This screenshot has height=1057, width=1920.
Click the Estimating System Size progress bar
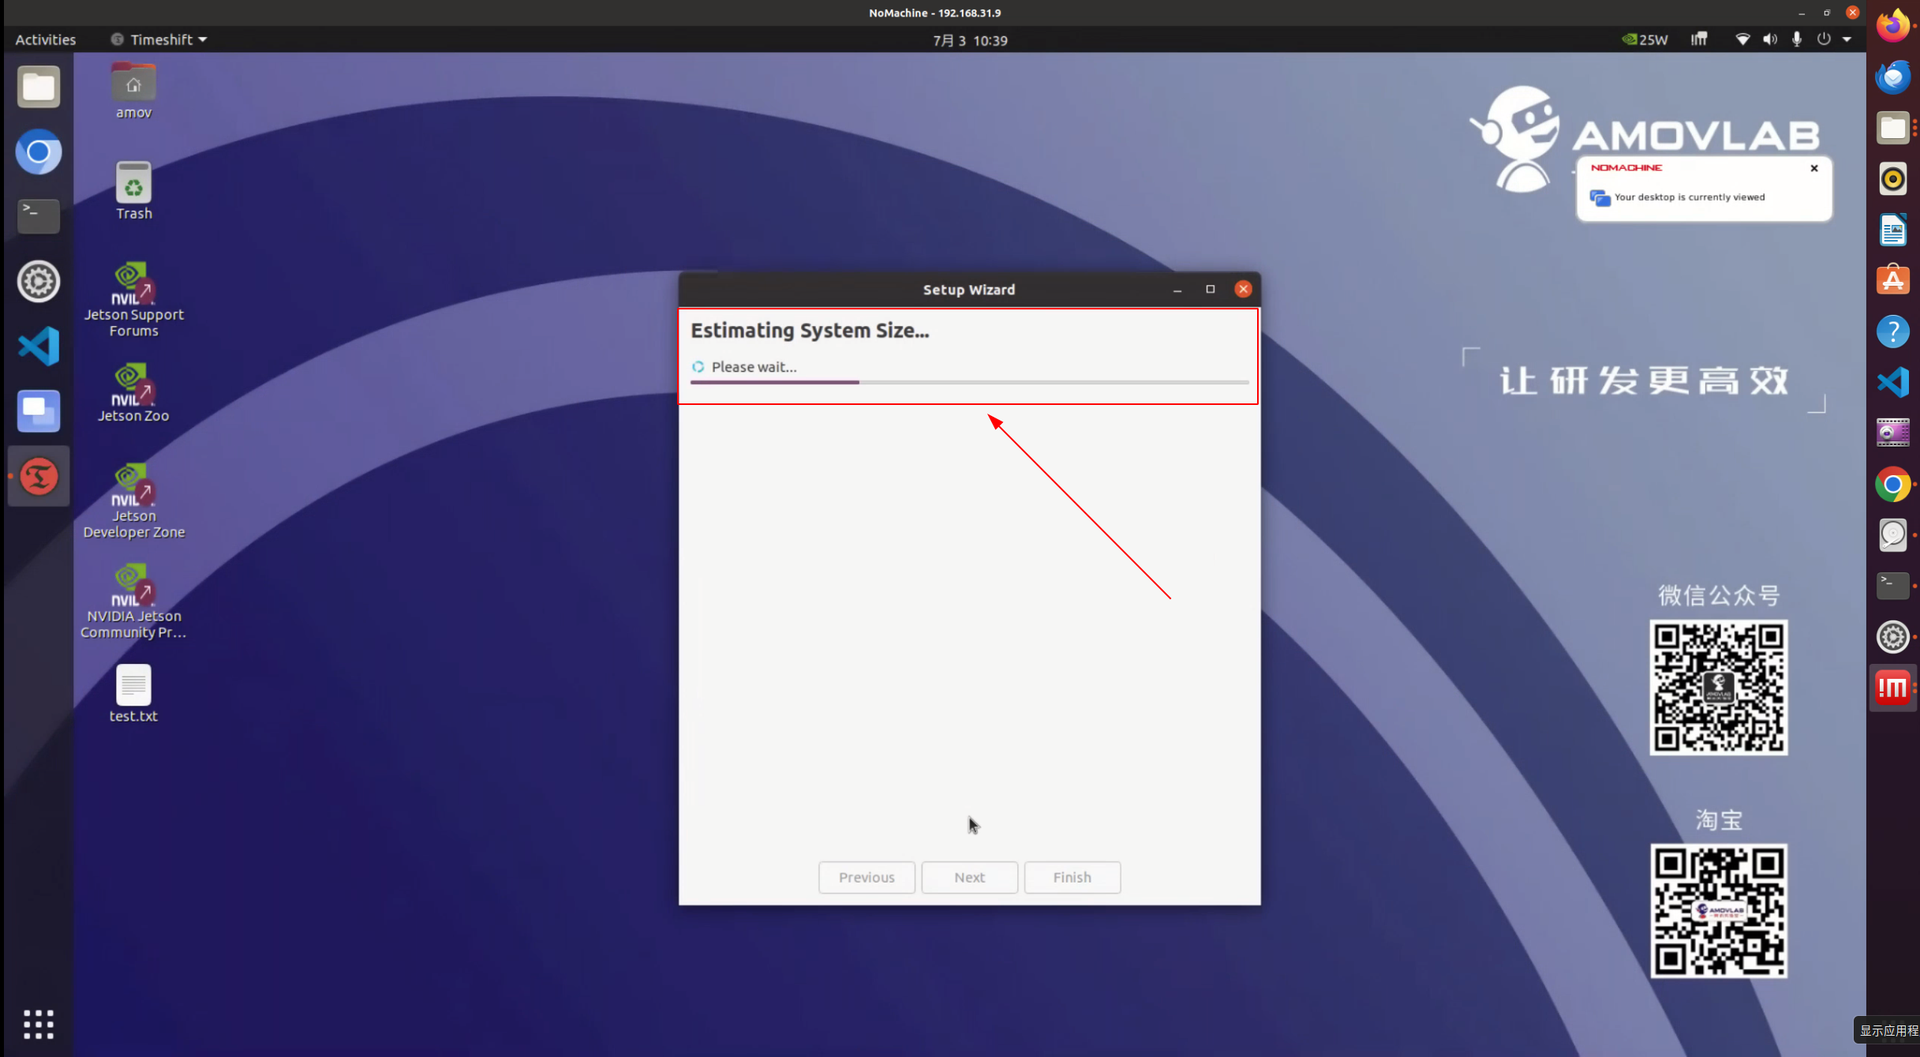pos(969,382)
